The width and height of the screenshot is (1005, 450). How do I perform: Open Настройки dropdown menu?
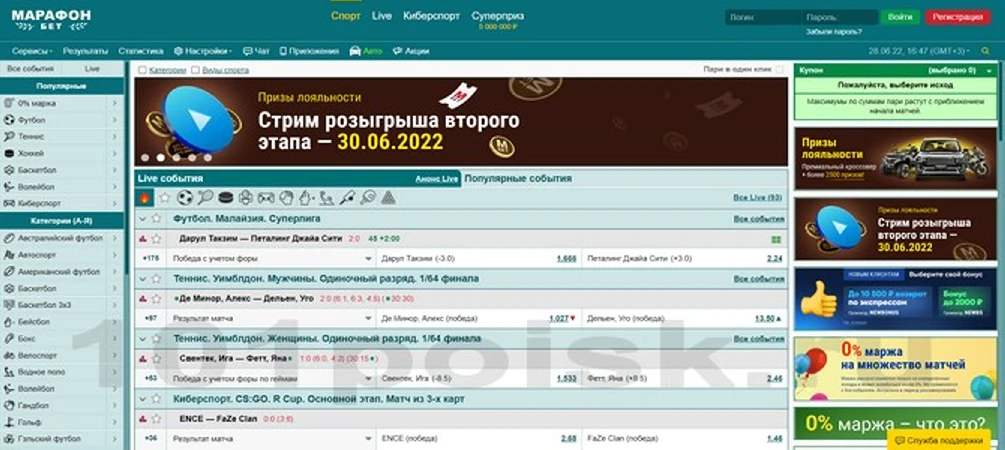203,51
